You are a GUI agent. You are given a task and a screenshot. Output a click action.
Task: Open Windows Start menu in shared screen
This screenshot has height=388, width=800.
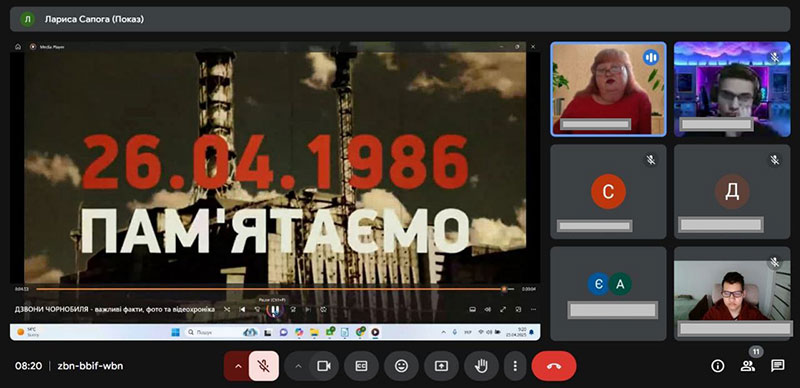point(176,332)
